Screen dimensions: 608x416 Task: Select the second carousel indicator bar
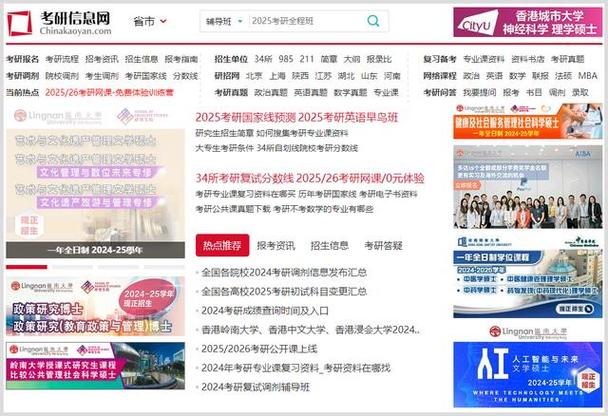pyautogui.click(x=72, y=267)
